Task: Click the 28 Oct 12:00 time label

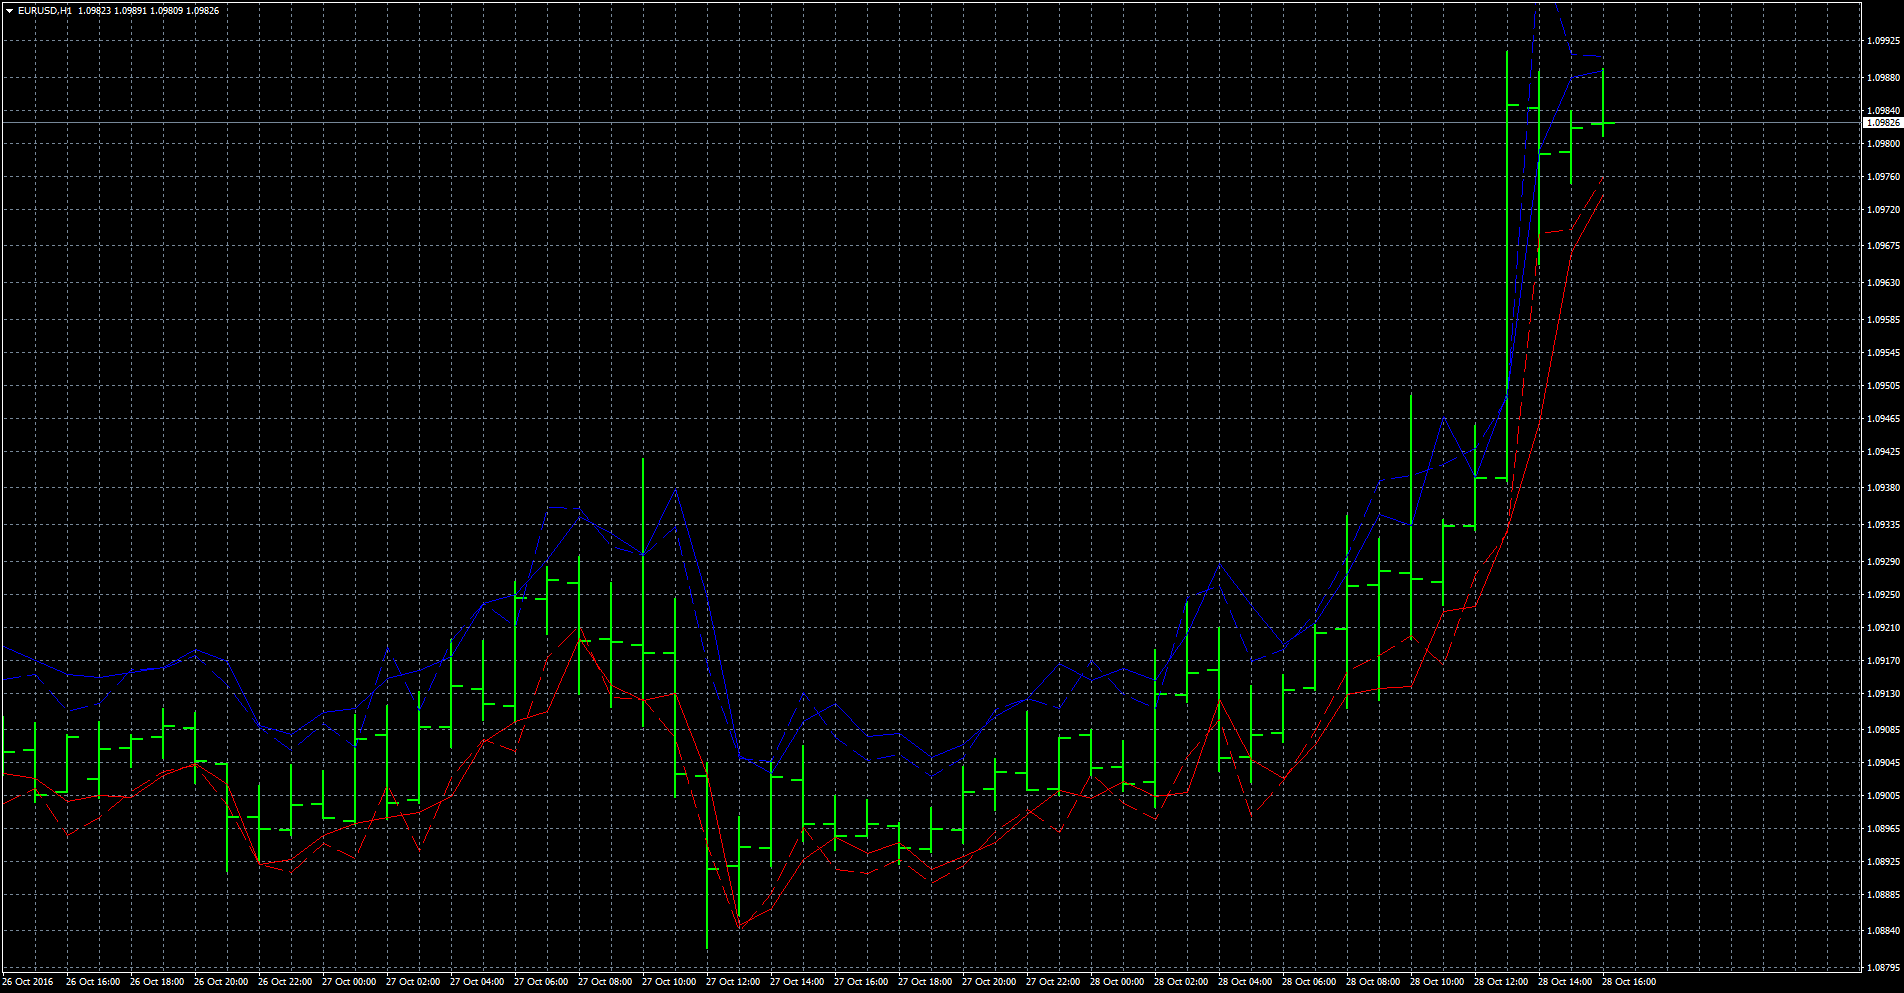Action: [1501, 982]
